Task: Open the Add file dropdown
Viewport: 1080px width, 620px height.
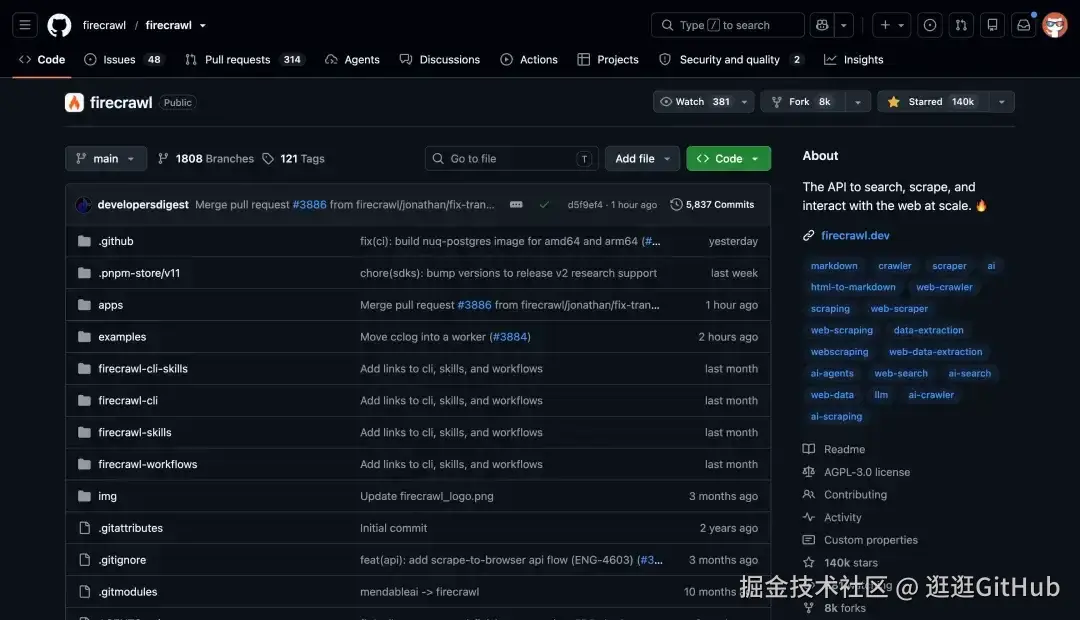Action: pos(642,158)
